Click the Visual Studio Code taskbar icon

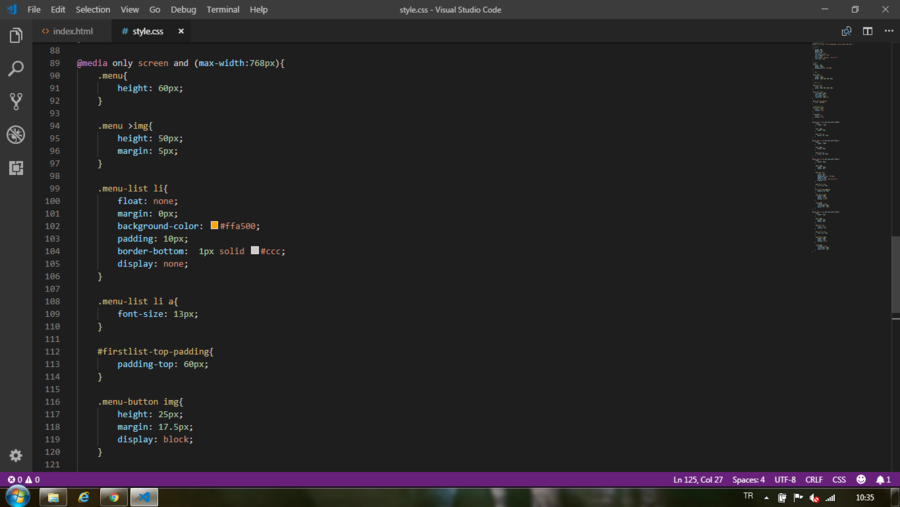(144, 497)
